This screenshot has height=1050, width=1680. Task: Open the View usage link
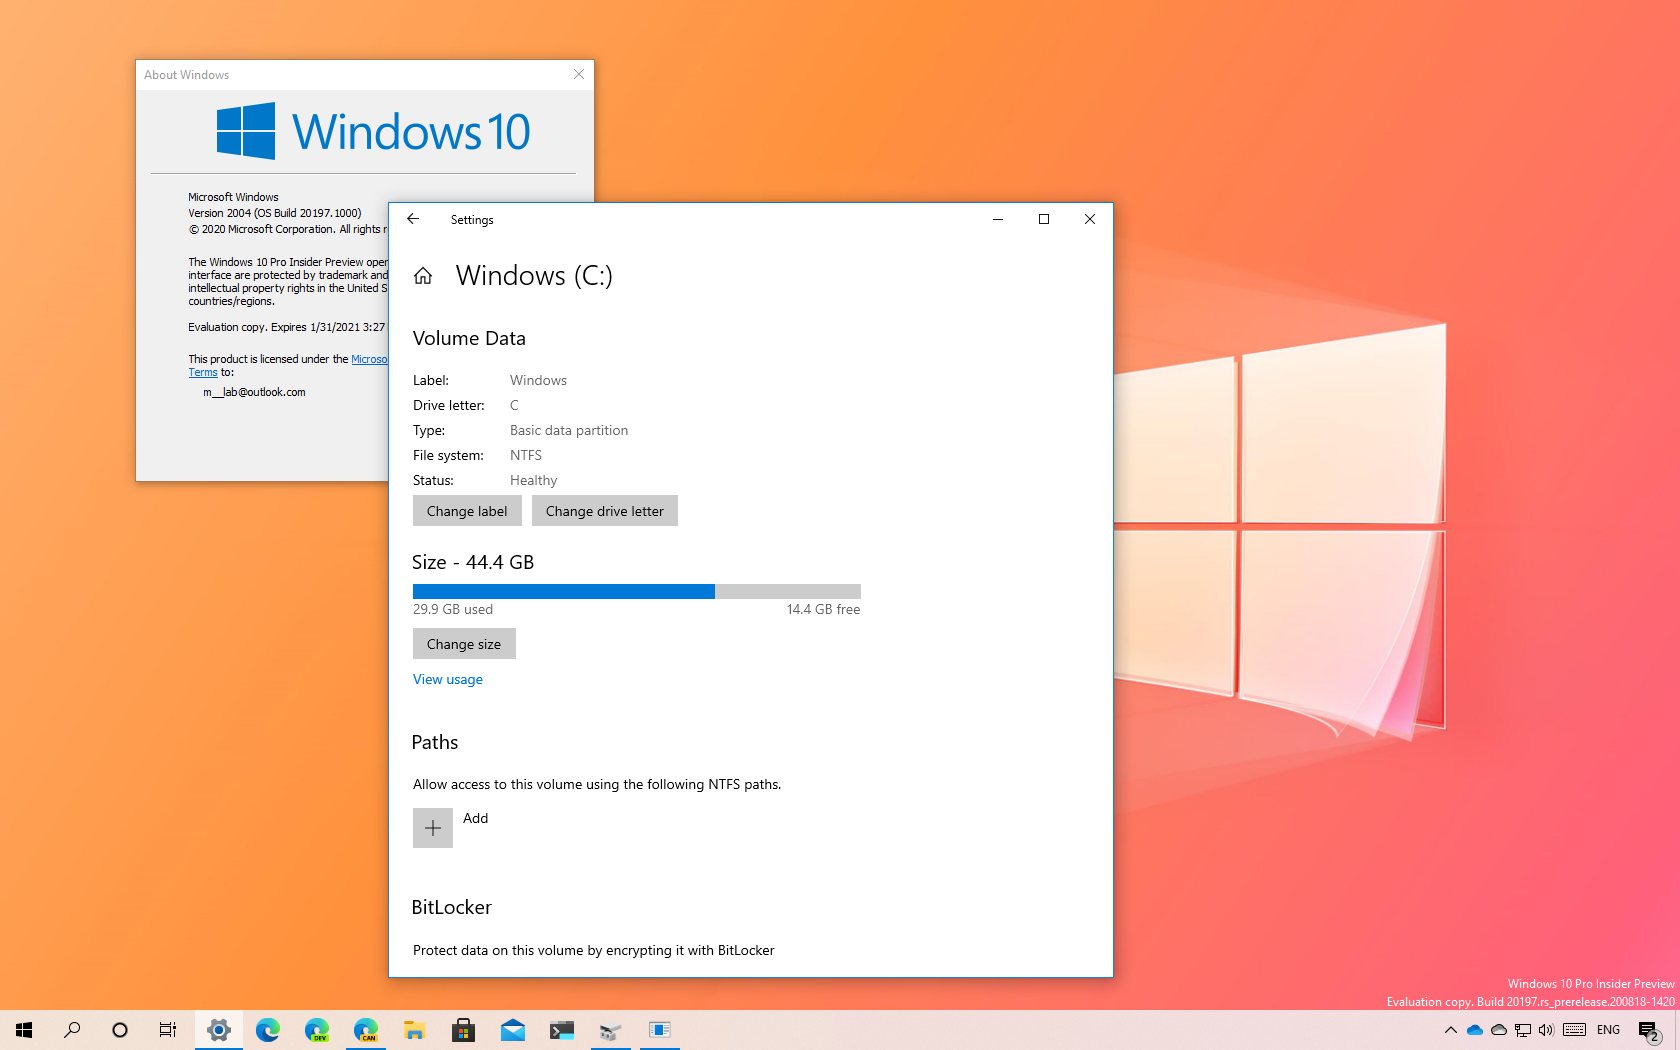click(x=447, y=679)
